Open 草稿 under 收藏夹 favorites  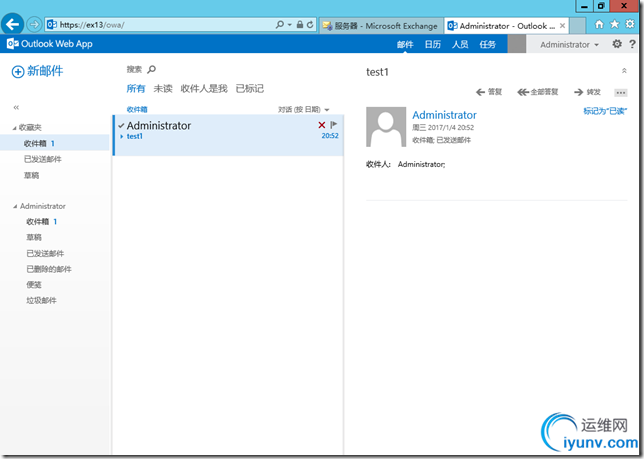click(32, 175)
